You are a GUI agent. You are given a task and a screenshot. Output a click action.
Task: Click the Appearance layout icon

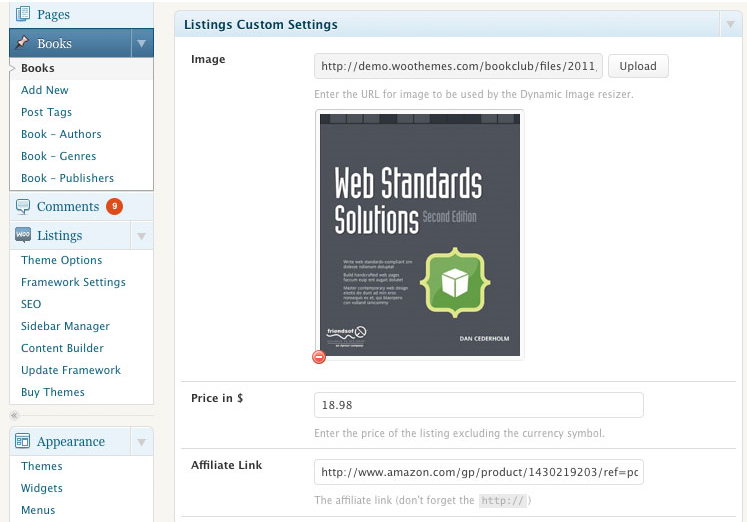[22, 441]
